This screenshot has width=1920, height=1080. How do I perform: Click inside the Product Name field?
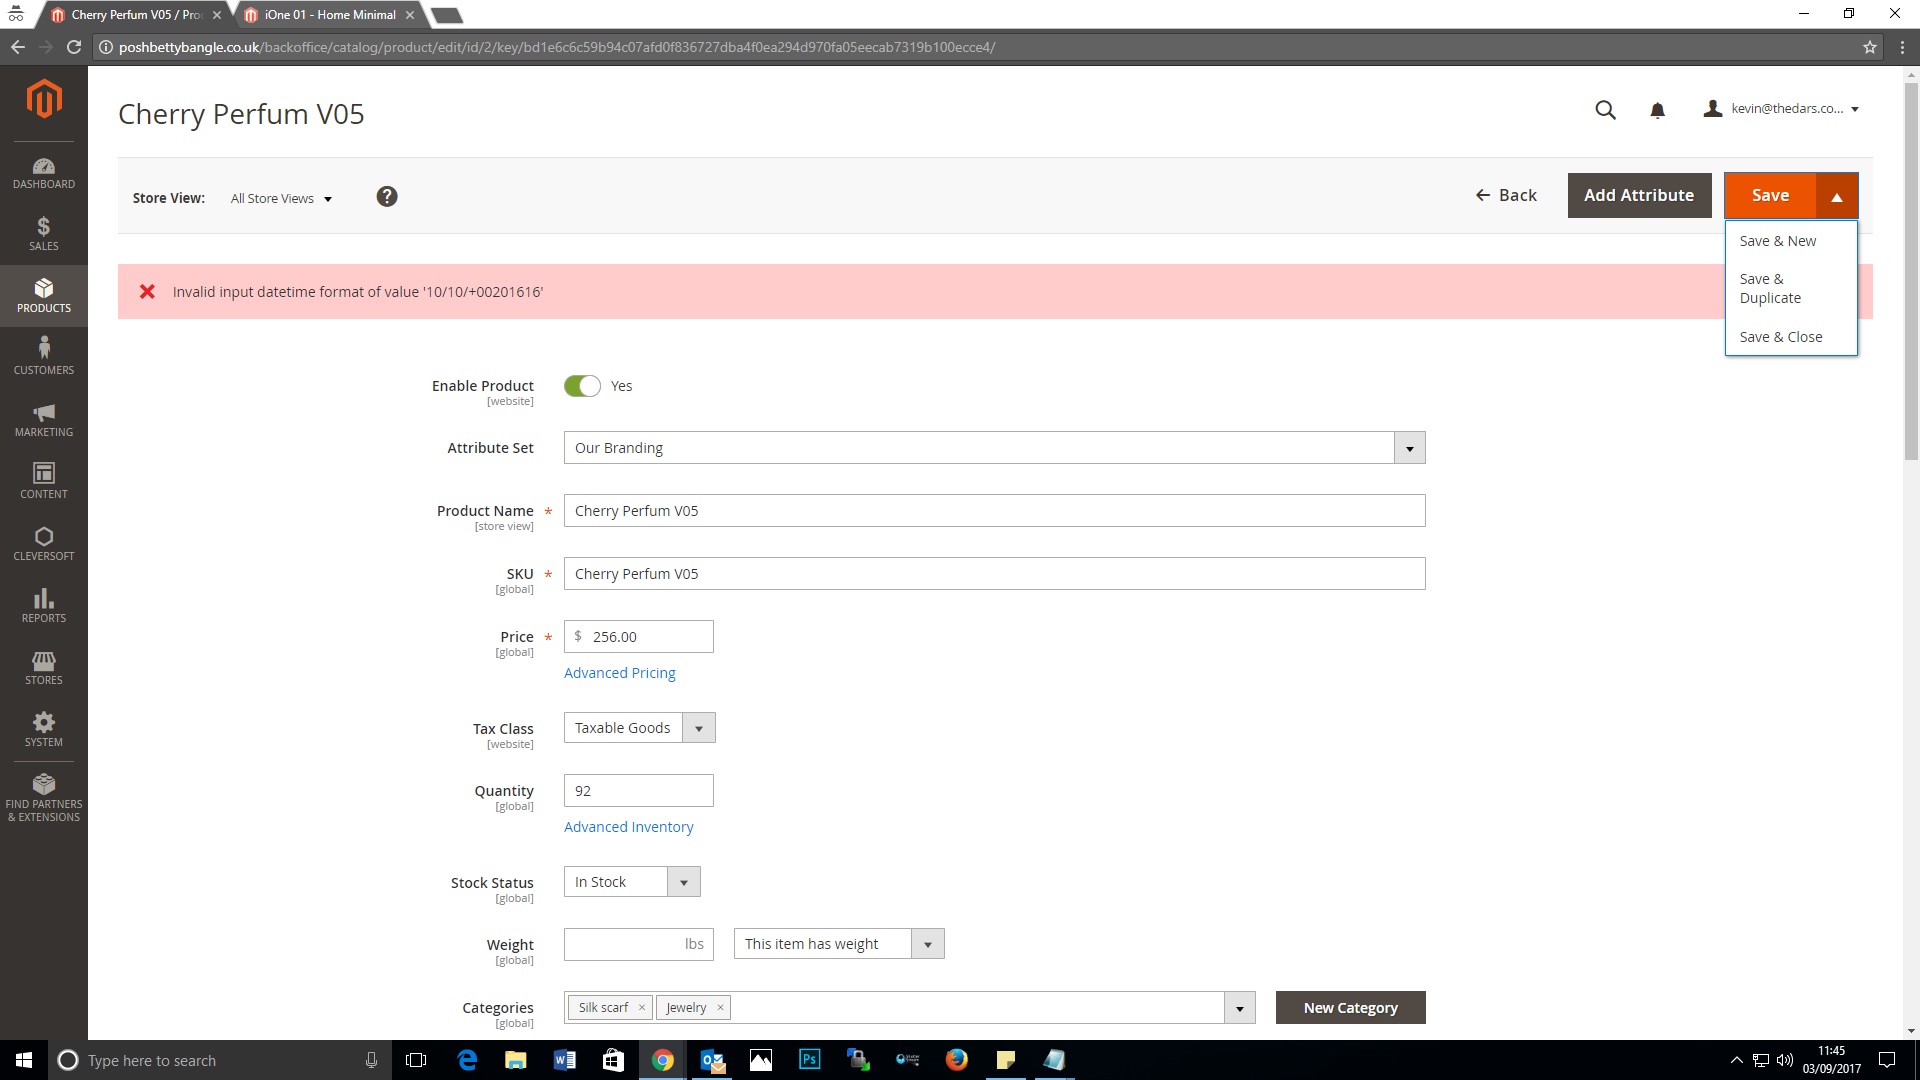point(994,510)
